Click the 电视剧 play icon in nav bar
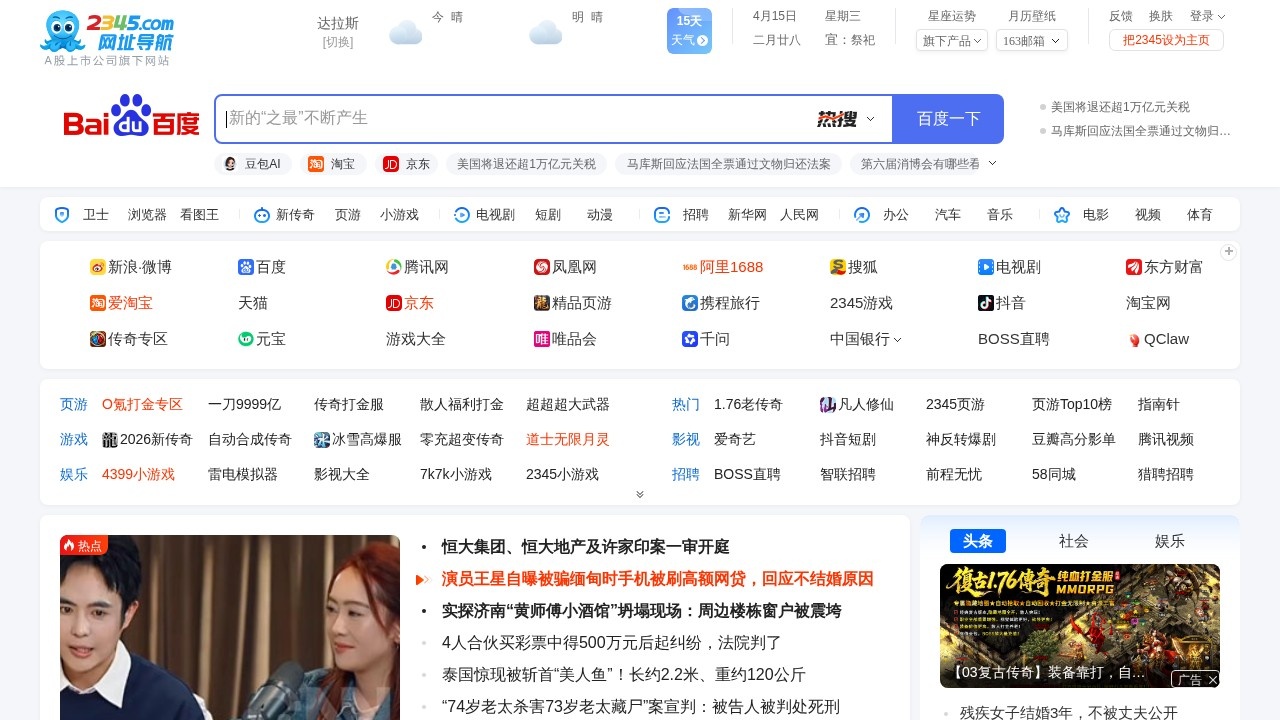The height and width of the screenshot is (720, 1280). [x=461, y=214]
